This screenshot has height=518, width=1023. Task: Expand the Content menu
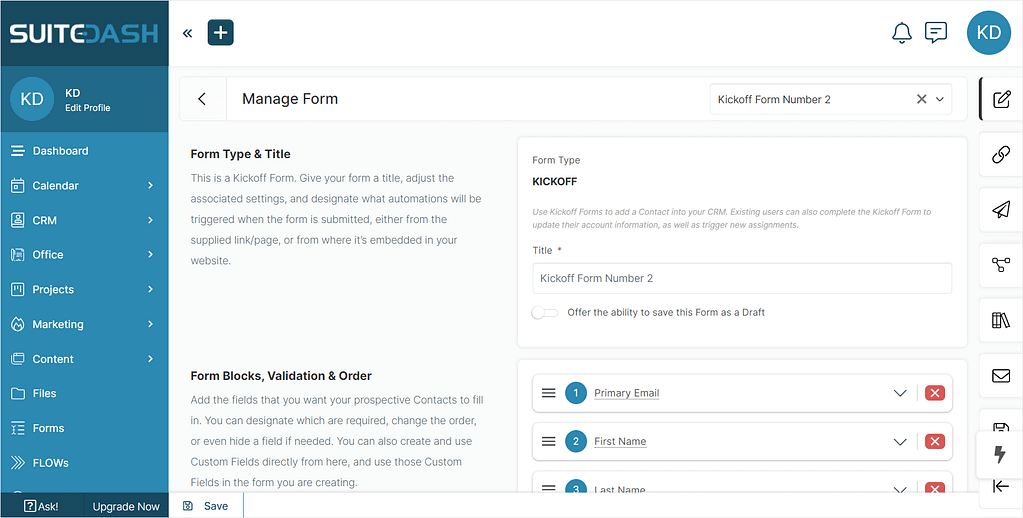(x=84, y=359)
